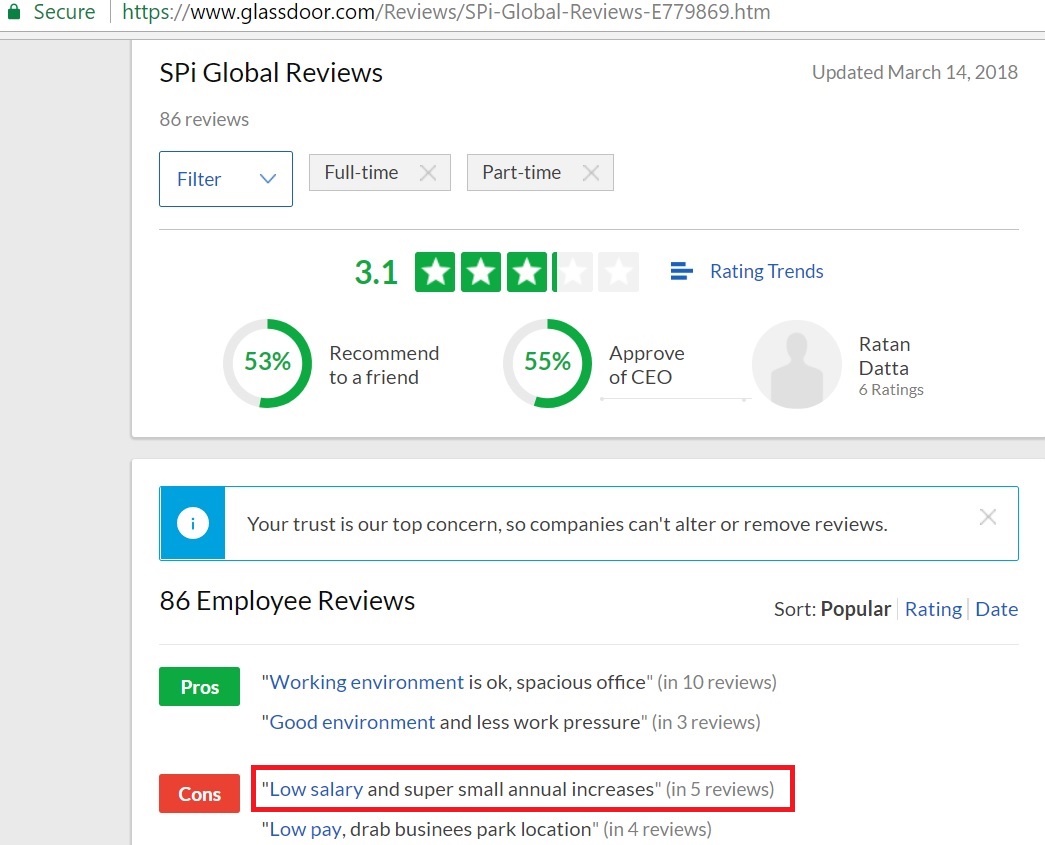Image resolution: width=1045 pixels, height=845 pixels.
Task: Open the Low pay link
Action: pyautogui.click(x=305, y=830)
